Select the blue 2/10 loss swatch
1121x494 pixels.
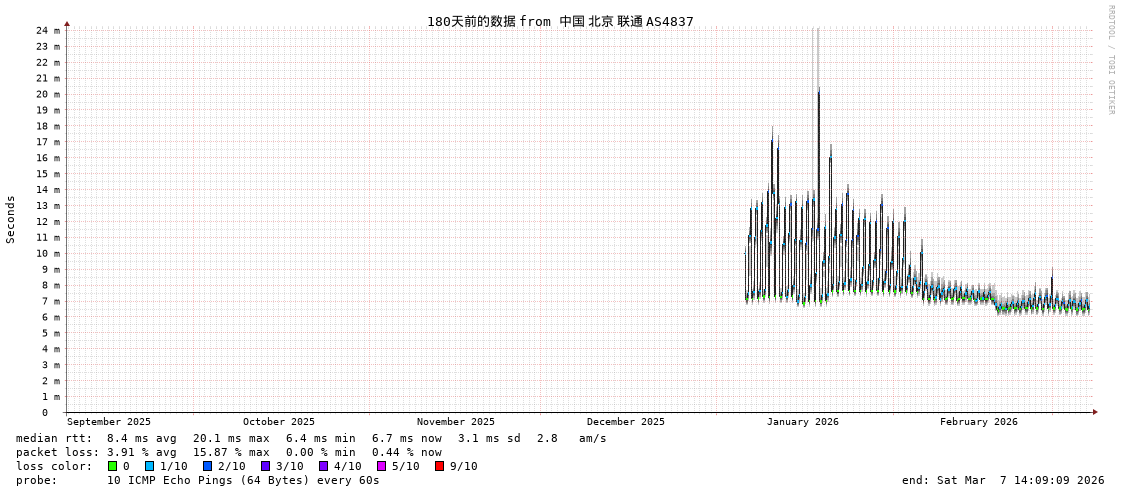coord(207,466)
